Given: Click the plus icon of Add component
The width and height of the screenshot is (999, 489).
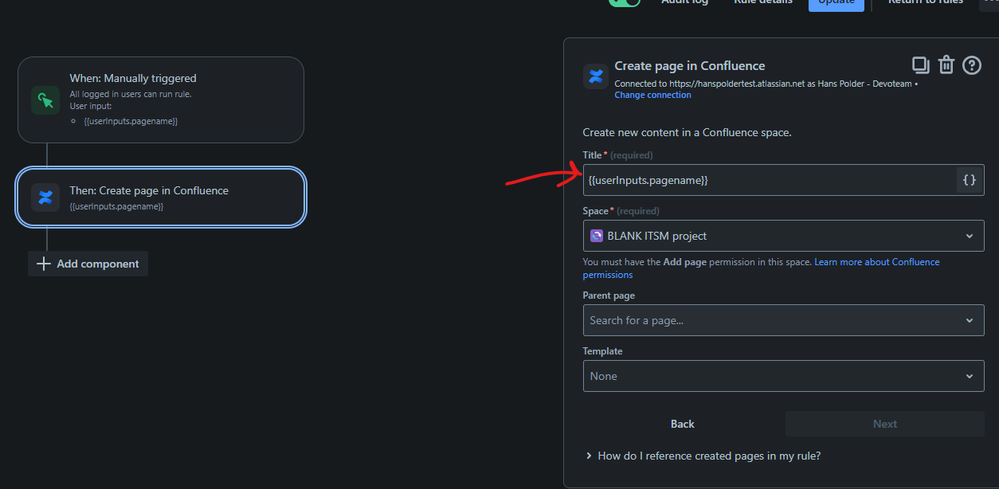Looking at the screenshot, I should (43, 264).
